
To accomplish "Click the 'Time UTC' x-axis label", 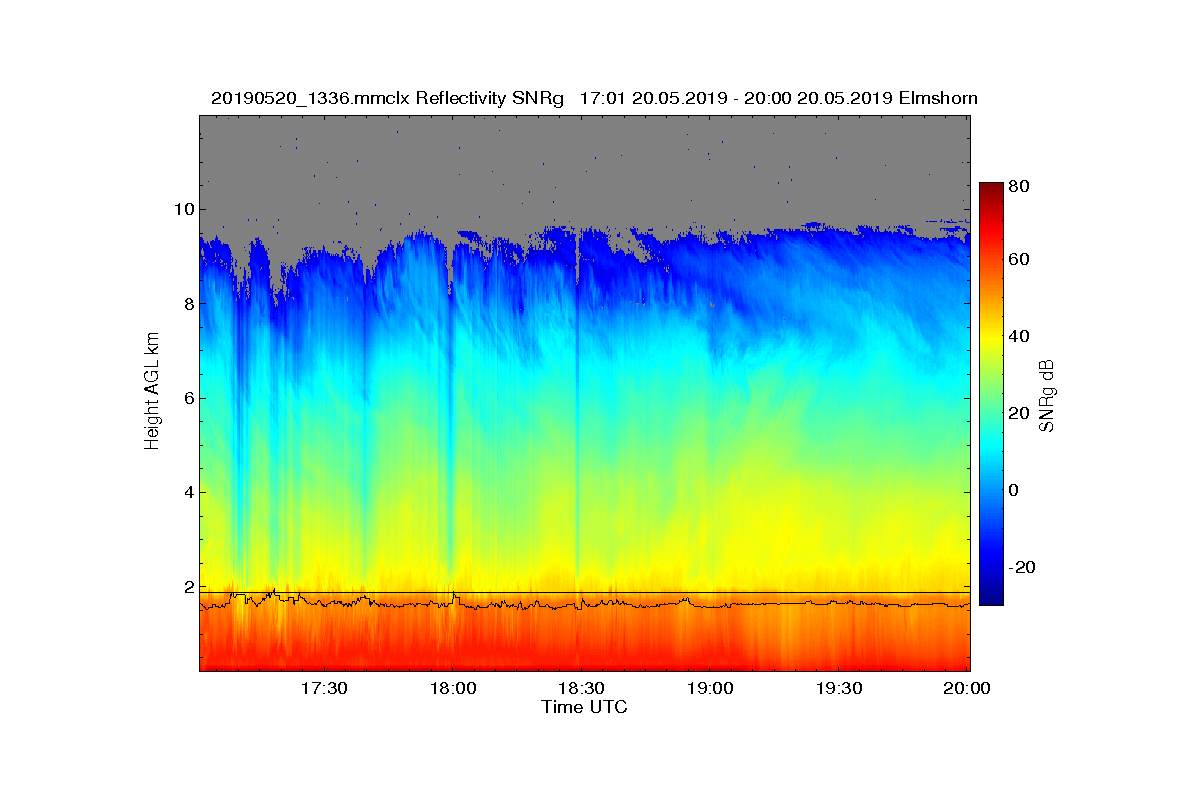I will pyautogui.click(x=585, y=707).
